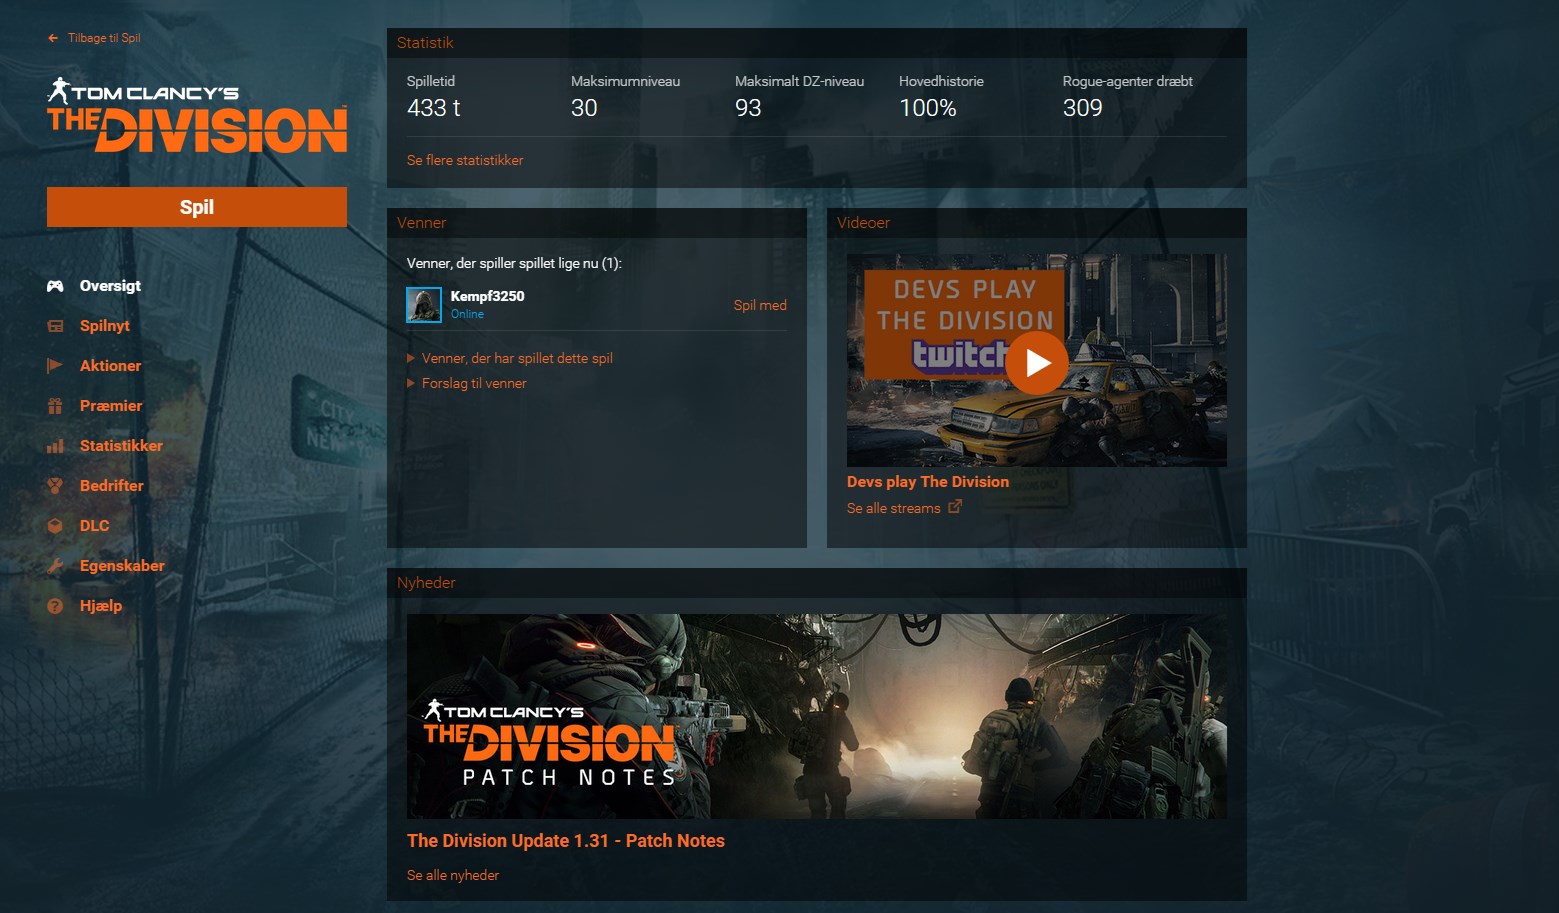This screenshot has width=1559, height=913.
Task: Click 'Venner, der spiller spillet lige nu (1):' text
Action: coord(514,263)
